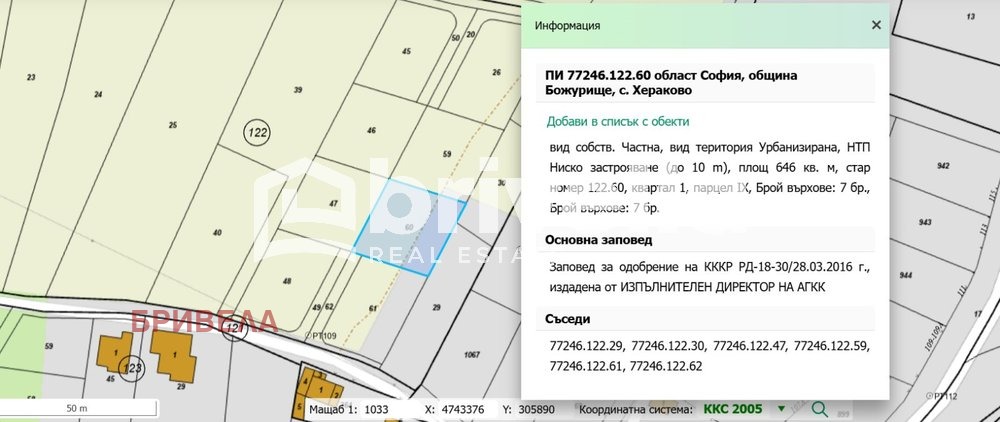
Task: Select parcel 942 right of the popup
Action: tap(943, 166)
